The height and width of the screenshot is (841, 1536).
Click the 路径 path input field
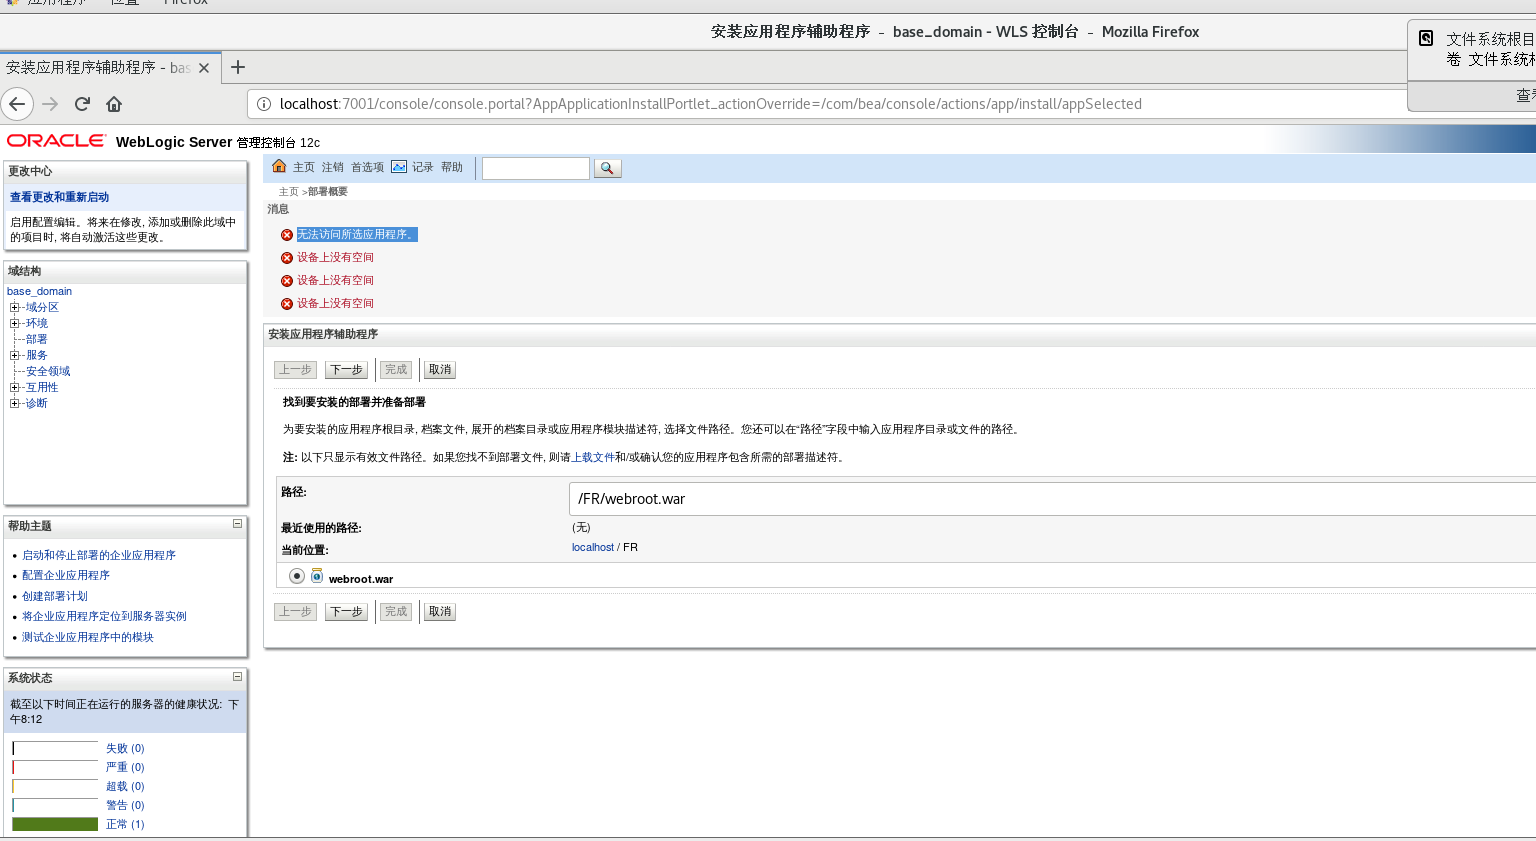click(x=1052, y=499)
